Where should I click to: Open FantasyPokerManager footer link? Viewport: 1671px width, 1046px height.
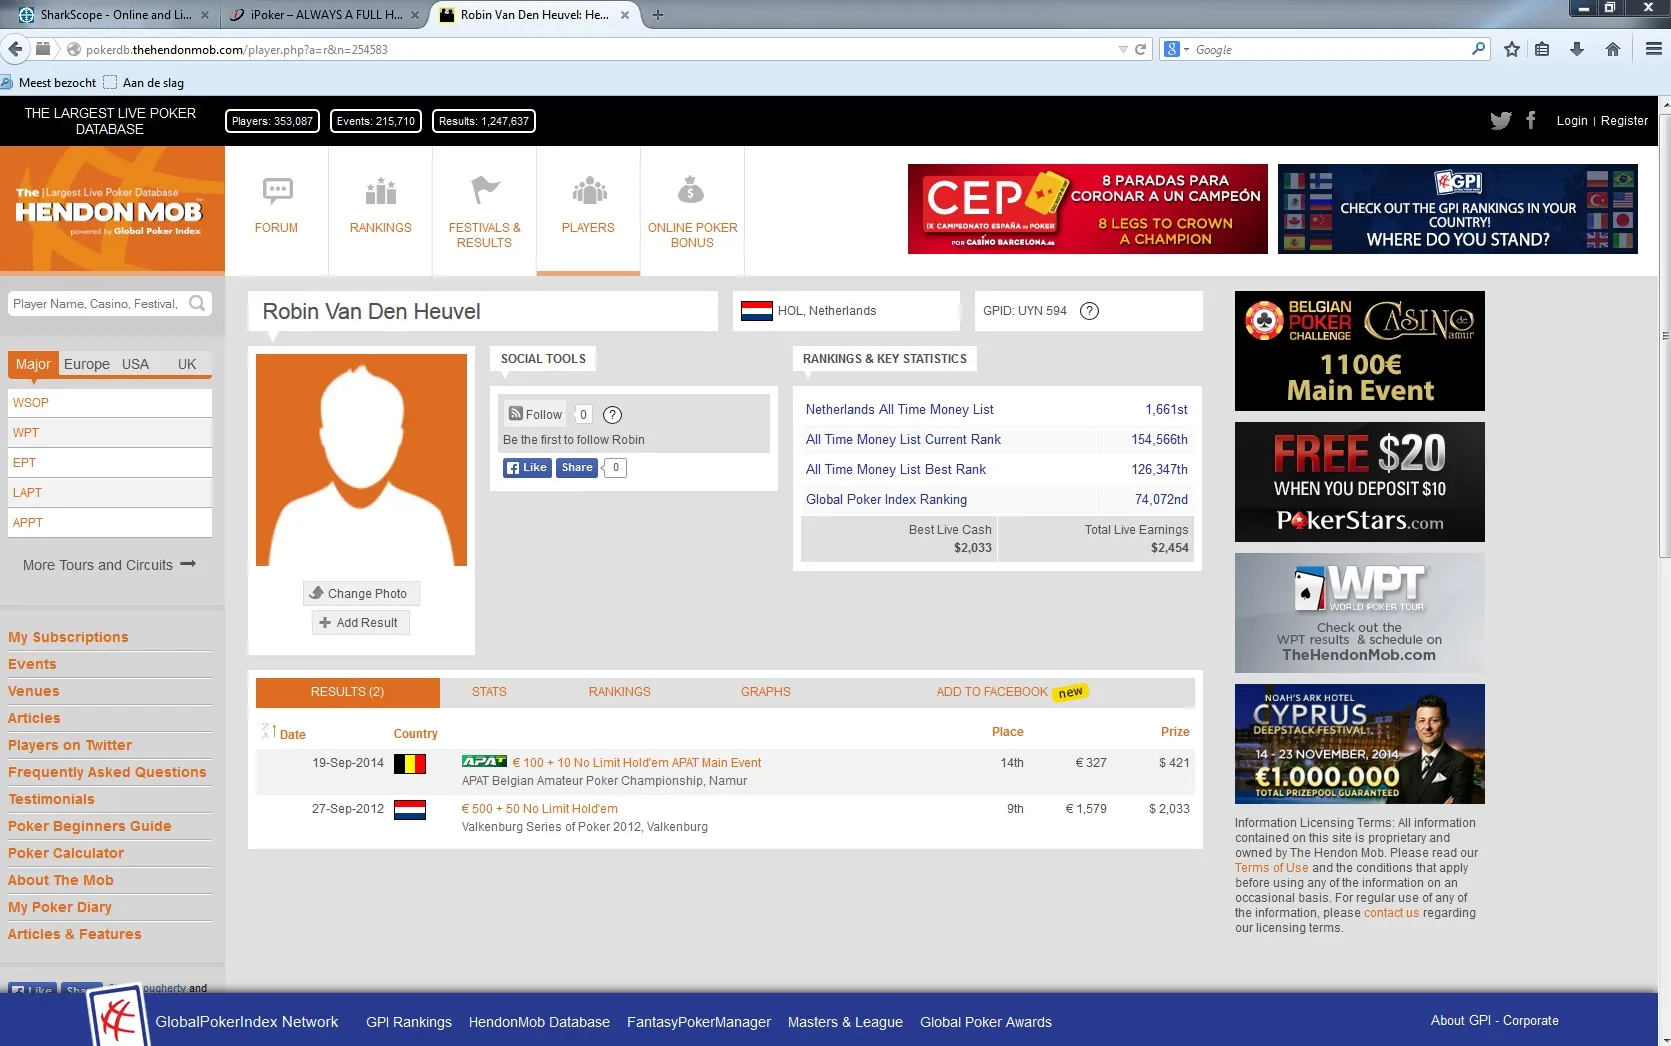coord(698,1022)
